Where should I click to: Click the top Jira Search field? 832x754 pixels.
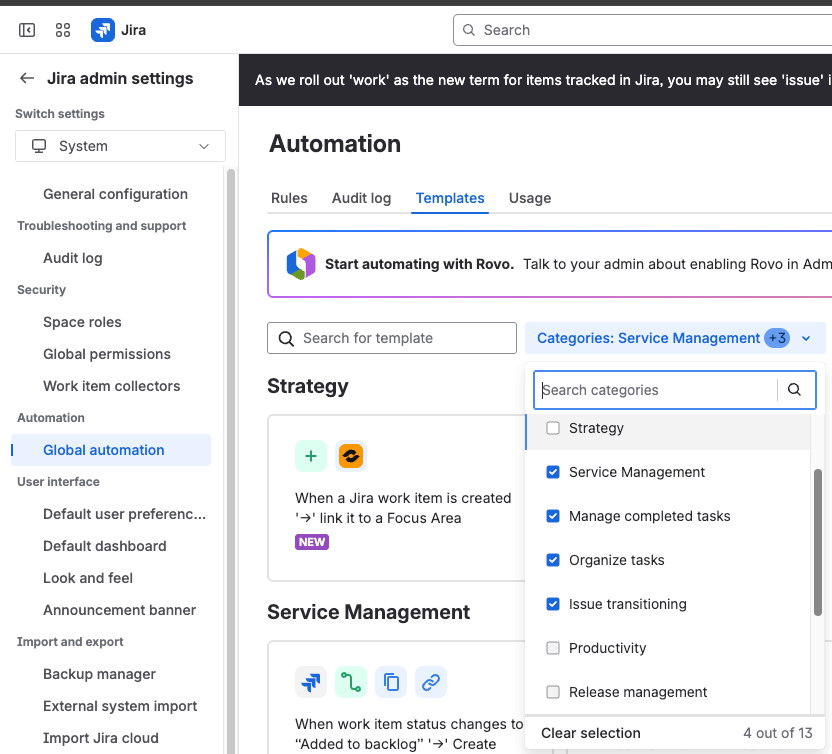642,30
